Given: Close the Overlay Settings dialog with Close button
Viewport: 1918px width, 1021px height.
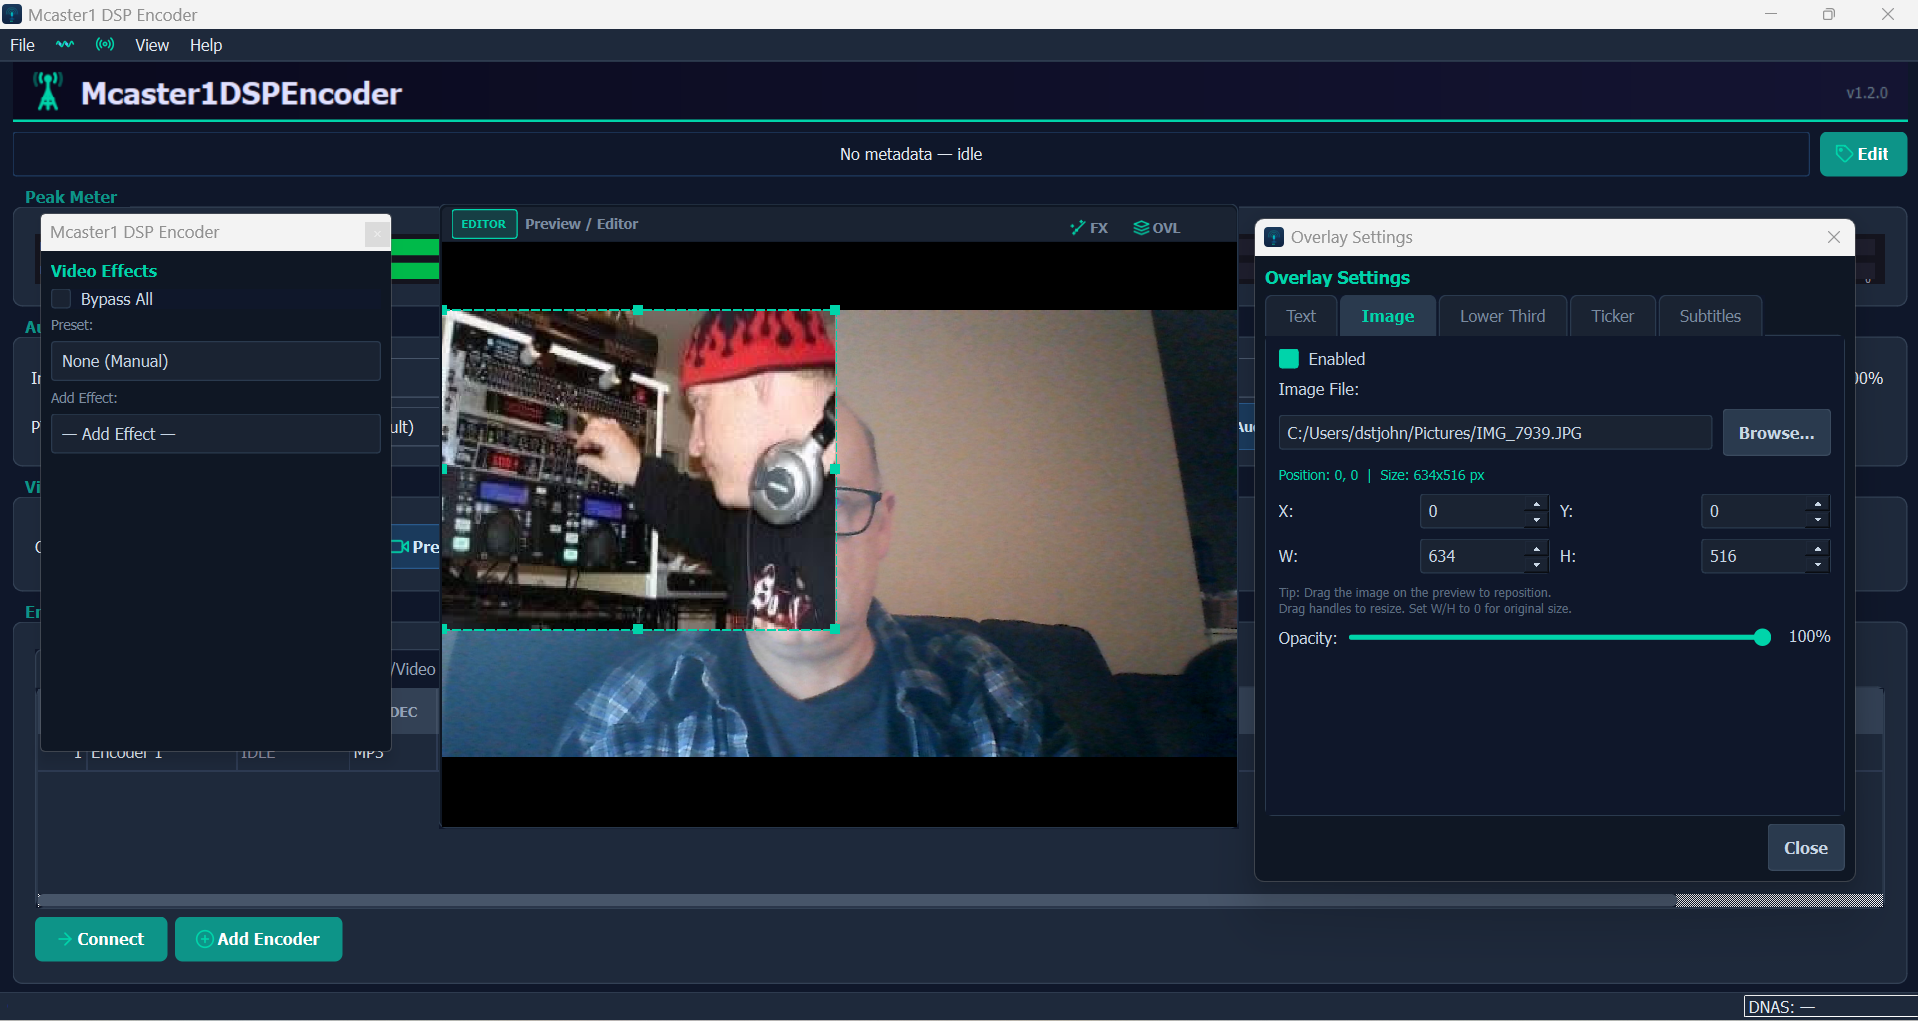Looking at the screenshot, I should click(1805, 847).
